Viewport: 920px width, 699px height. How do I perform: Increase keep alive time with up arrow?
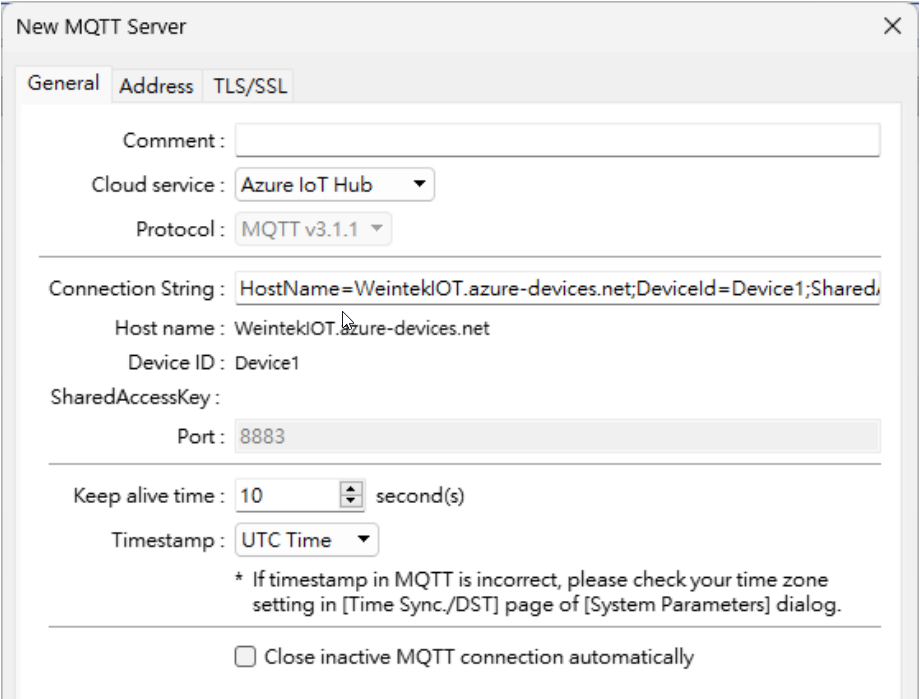click(351, 489)
